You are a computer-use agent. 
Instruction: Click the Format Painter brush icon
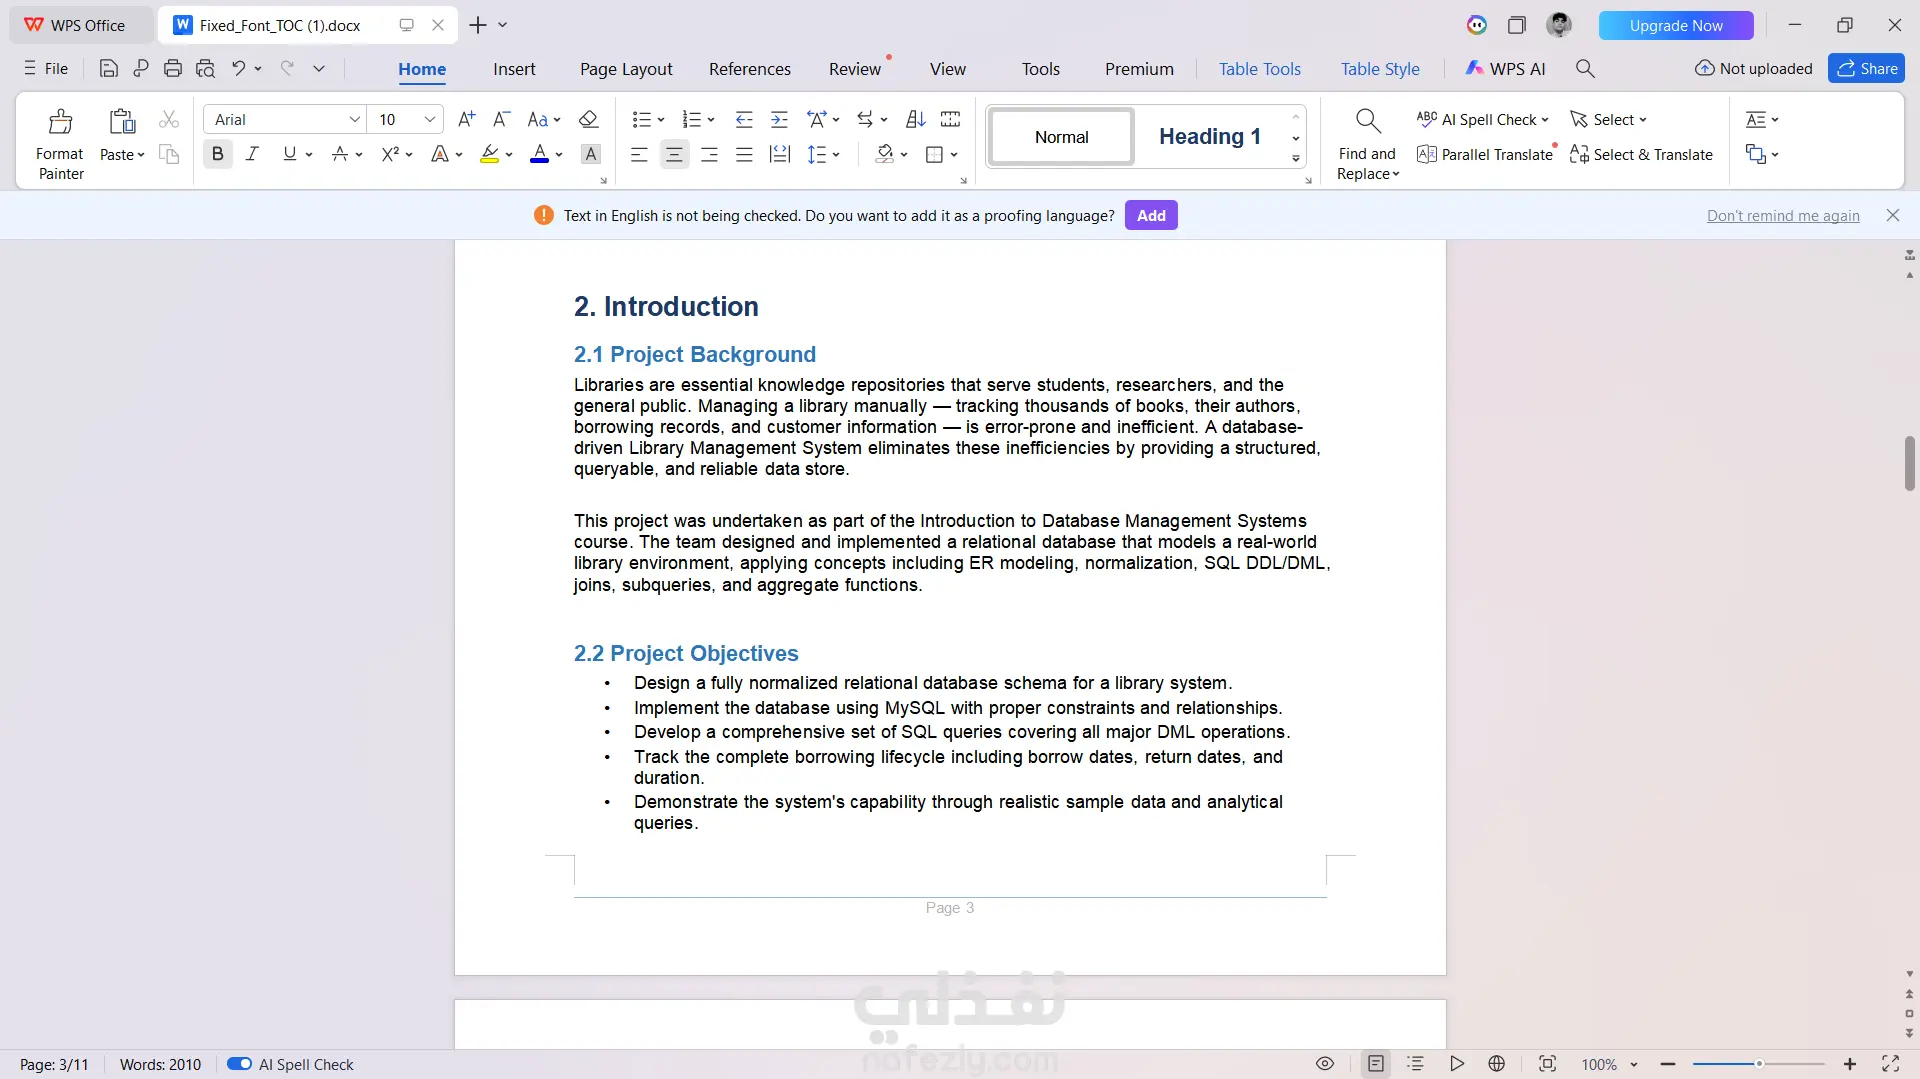60,121
